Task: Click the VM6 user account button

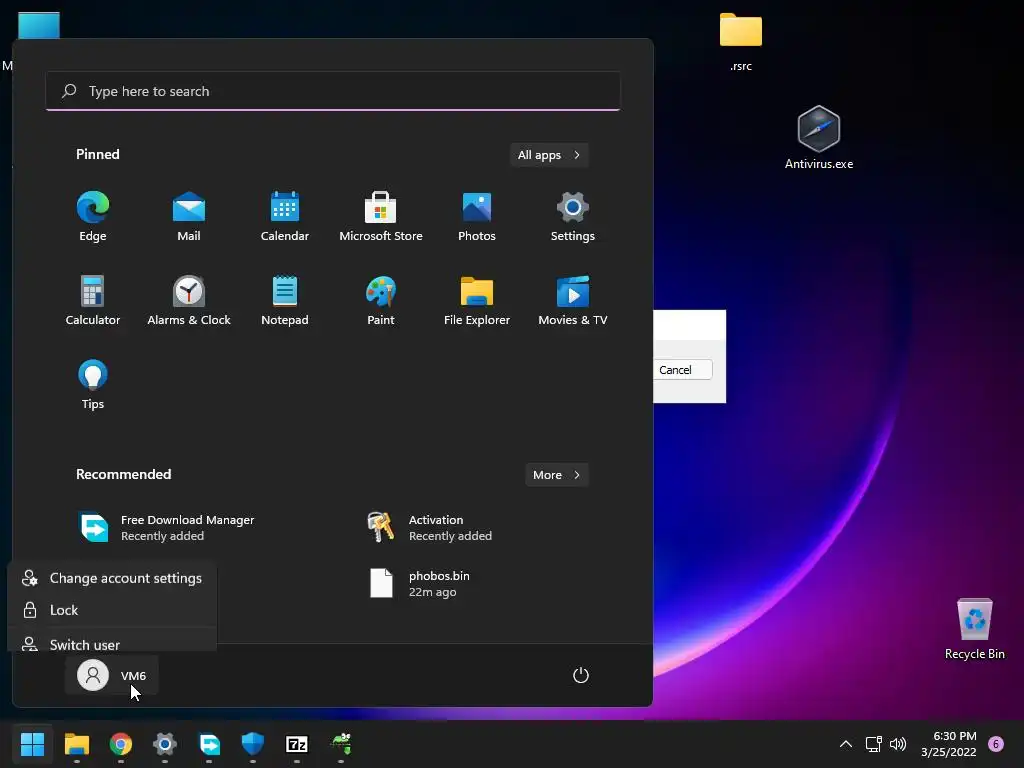Action: pos(112,675)
